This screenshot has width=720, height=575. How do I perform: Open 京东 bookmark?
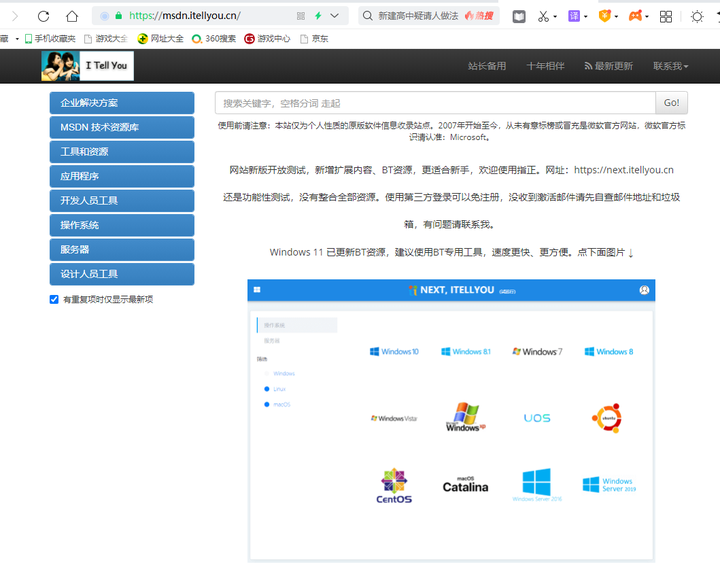(314, 39)
